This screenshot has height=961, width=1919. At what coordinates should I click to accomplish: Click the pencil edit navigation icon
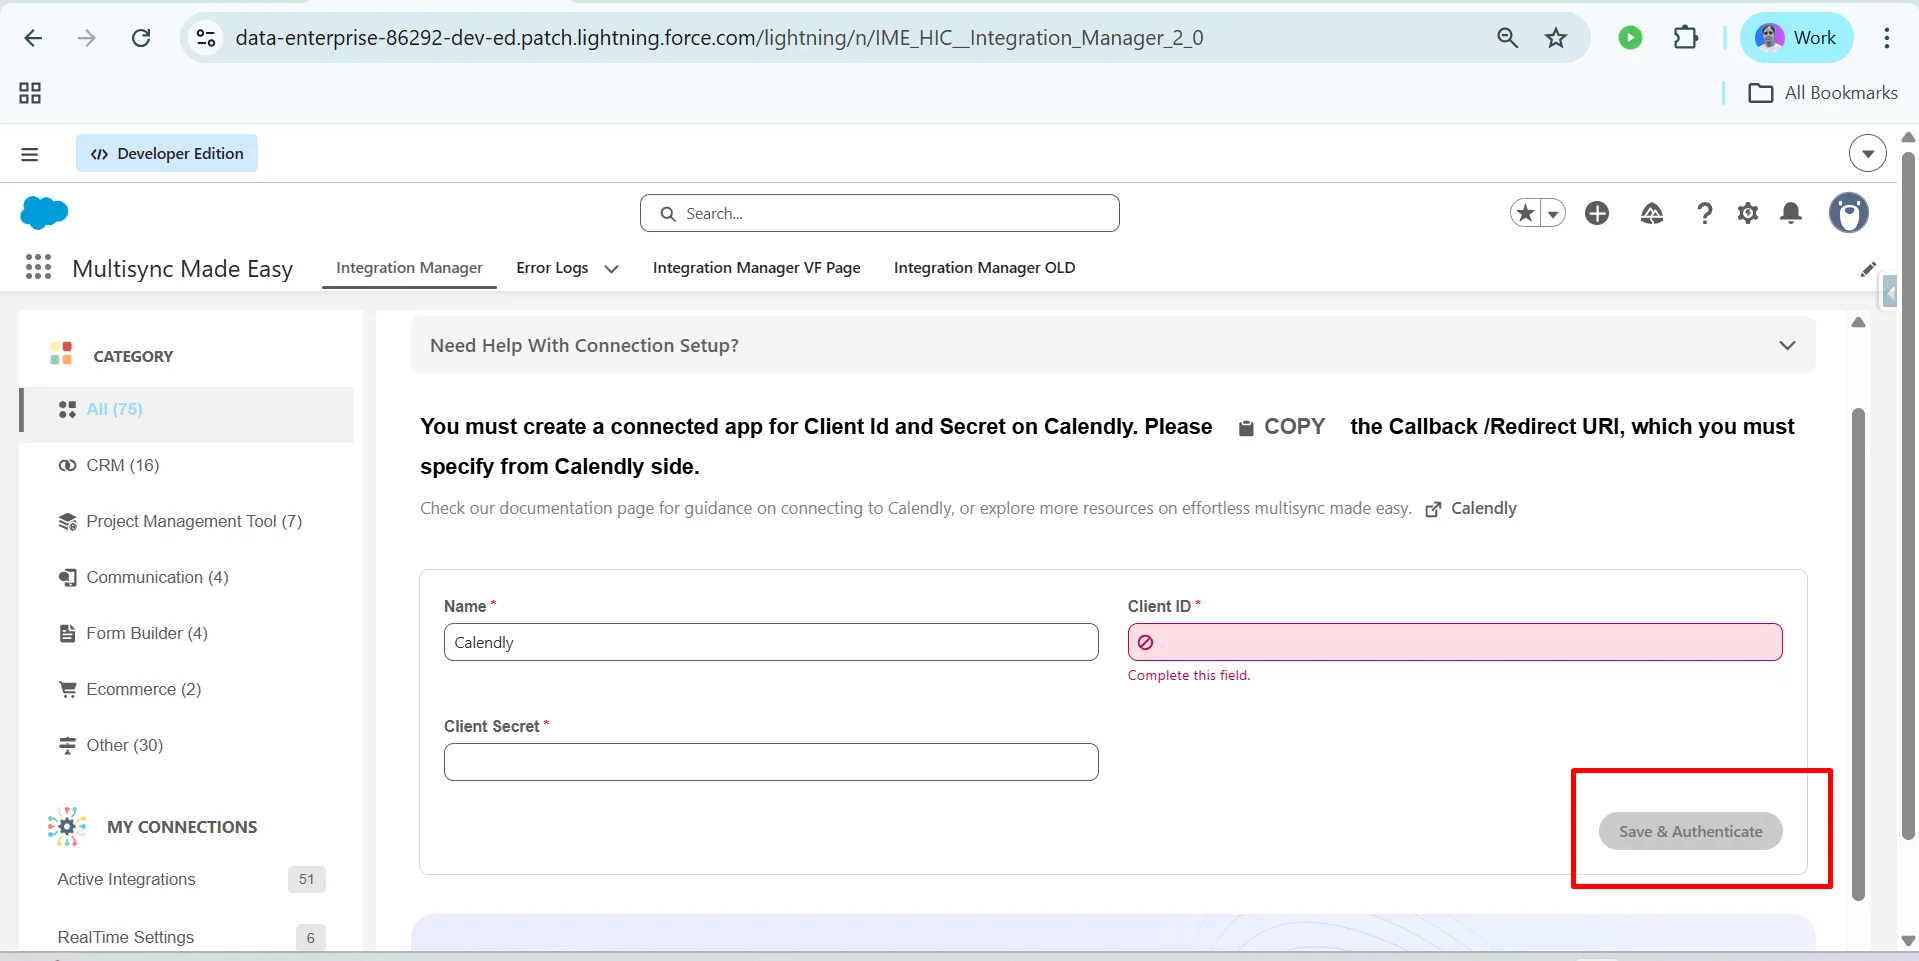pyautogui.click(x=1868, y=269)
